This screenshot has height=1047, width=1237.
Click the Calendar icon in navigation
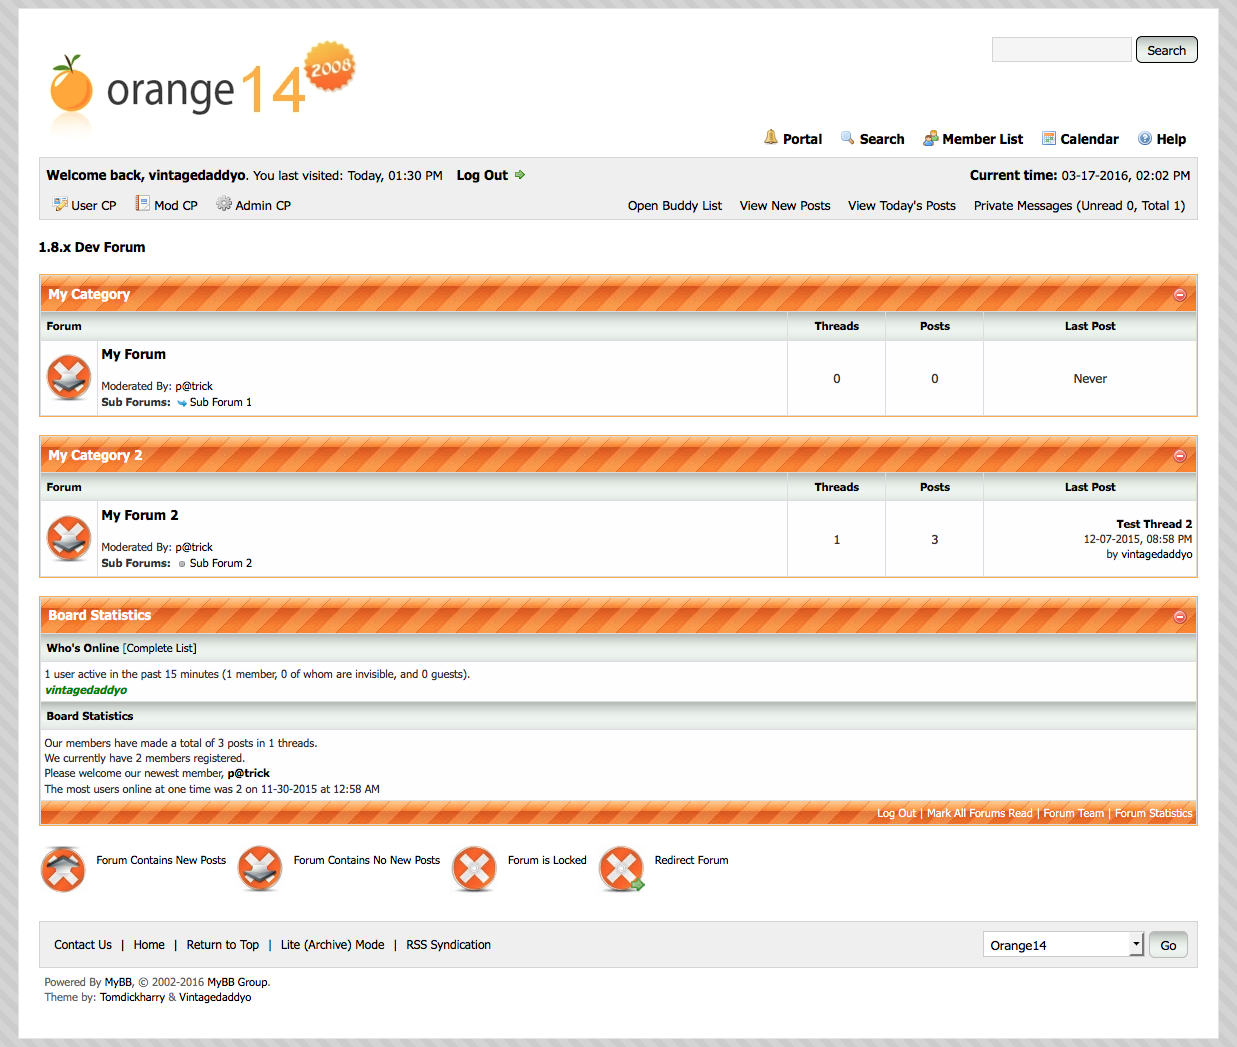click(1049, 139)
